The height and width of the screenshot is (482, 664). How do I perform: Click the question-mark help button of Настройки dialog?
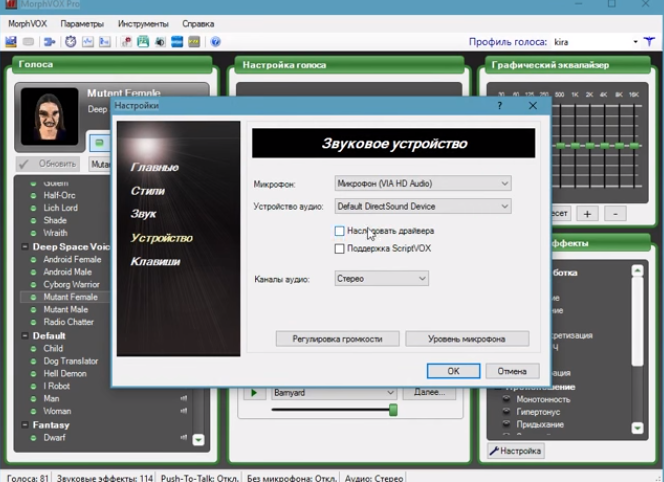point(500,105)
